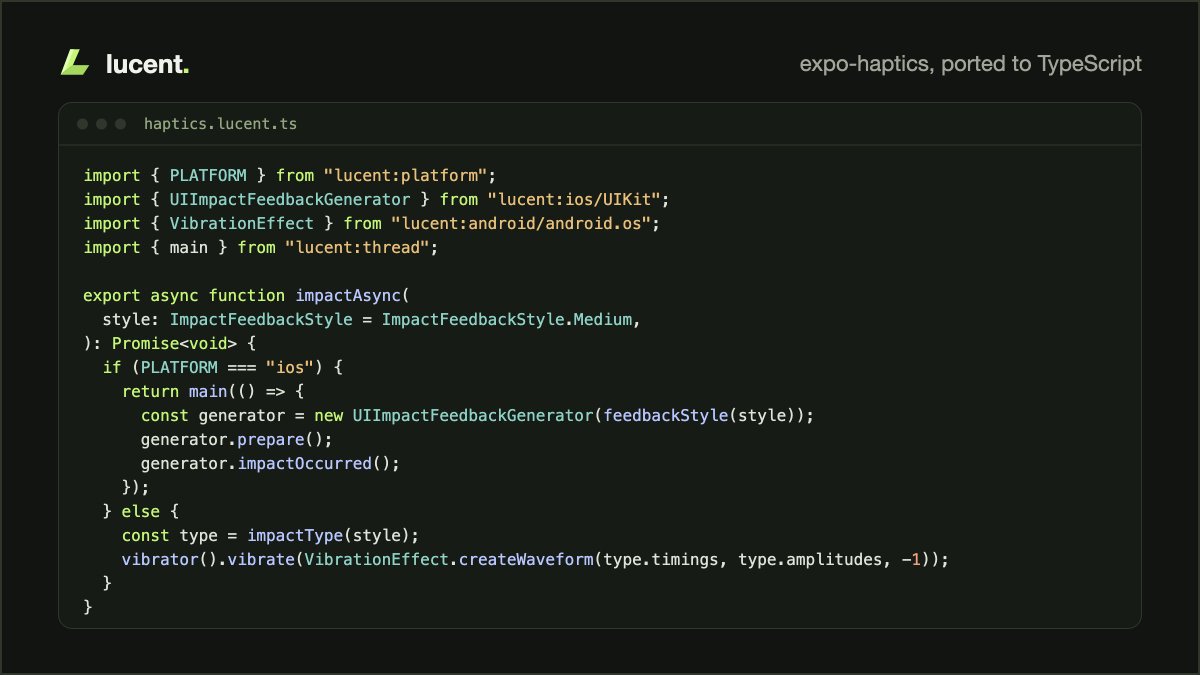Click the "return main(() => {" line

[x=212, y=391]
